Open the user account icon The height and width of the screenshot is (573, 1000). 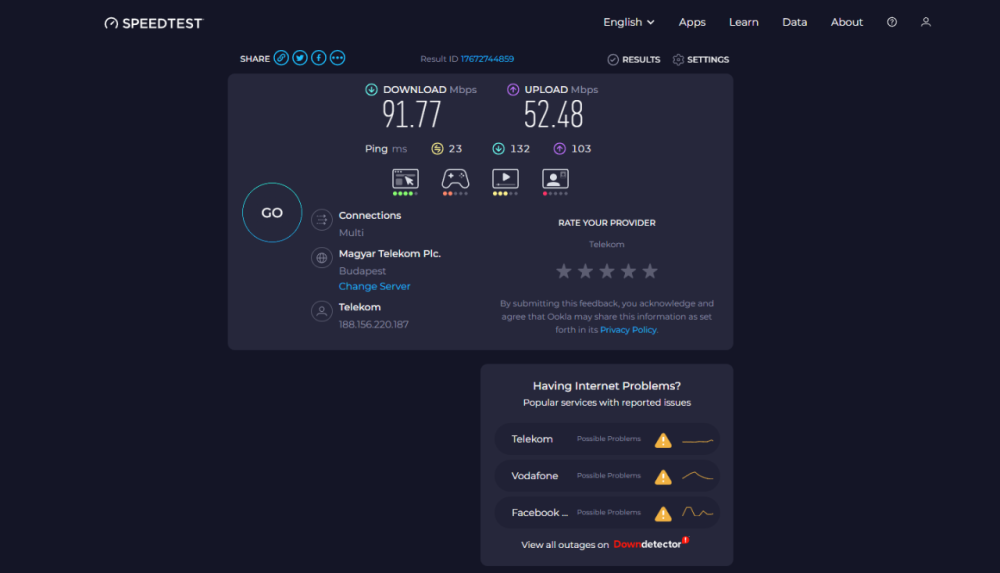coord(926,22)
